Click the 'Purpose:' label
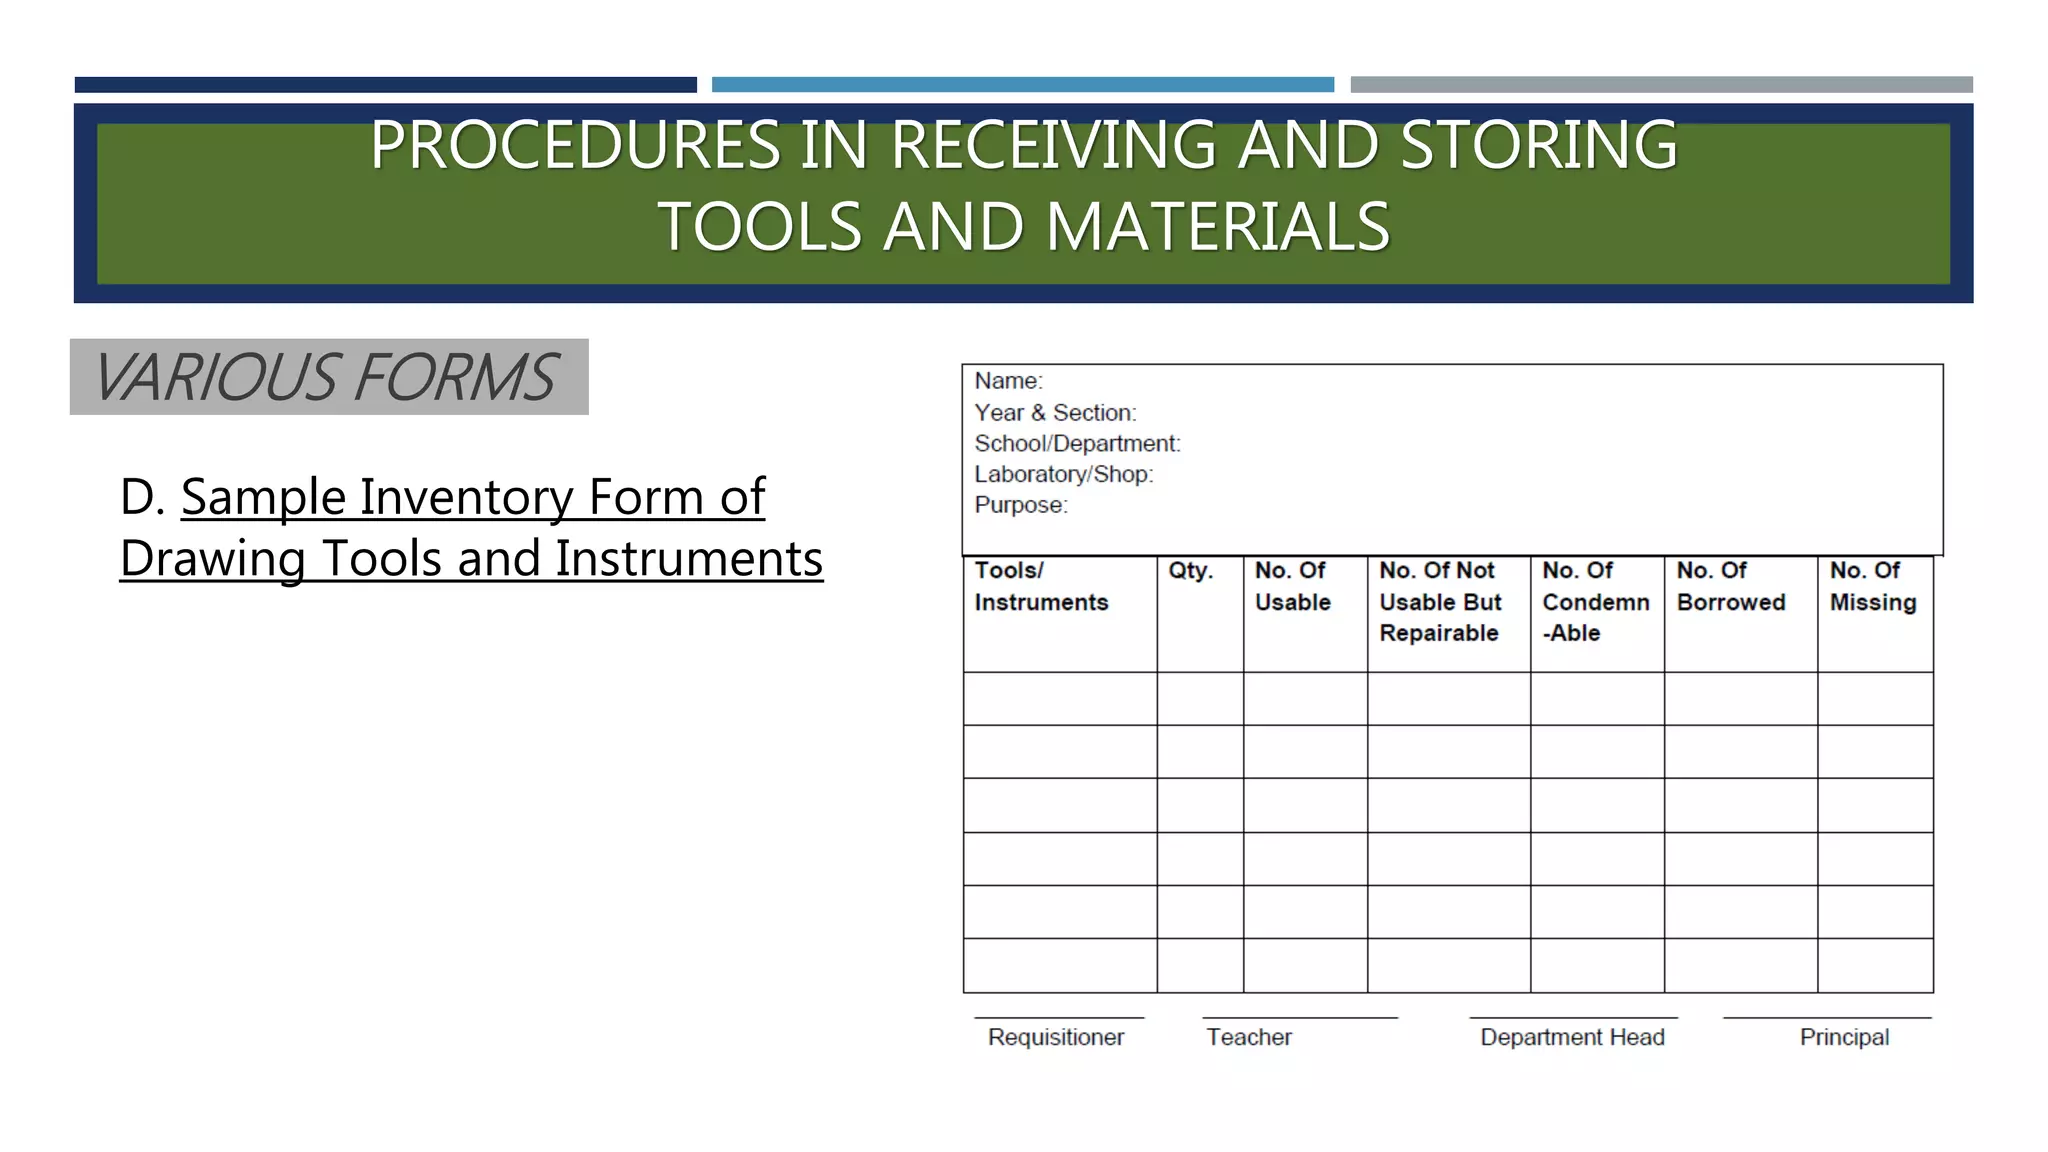 click(1021, 505)
